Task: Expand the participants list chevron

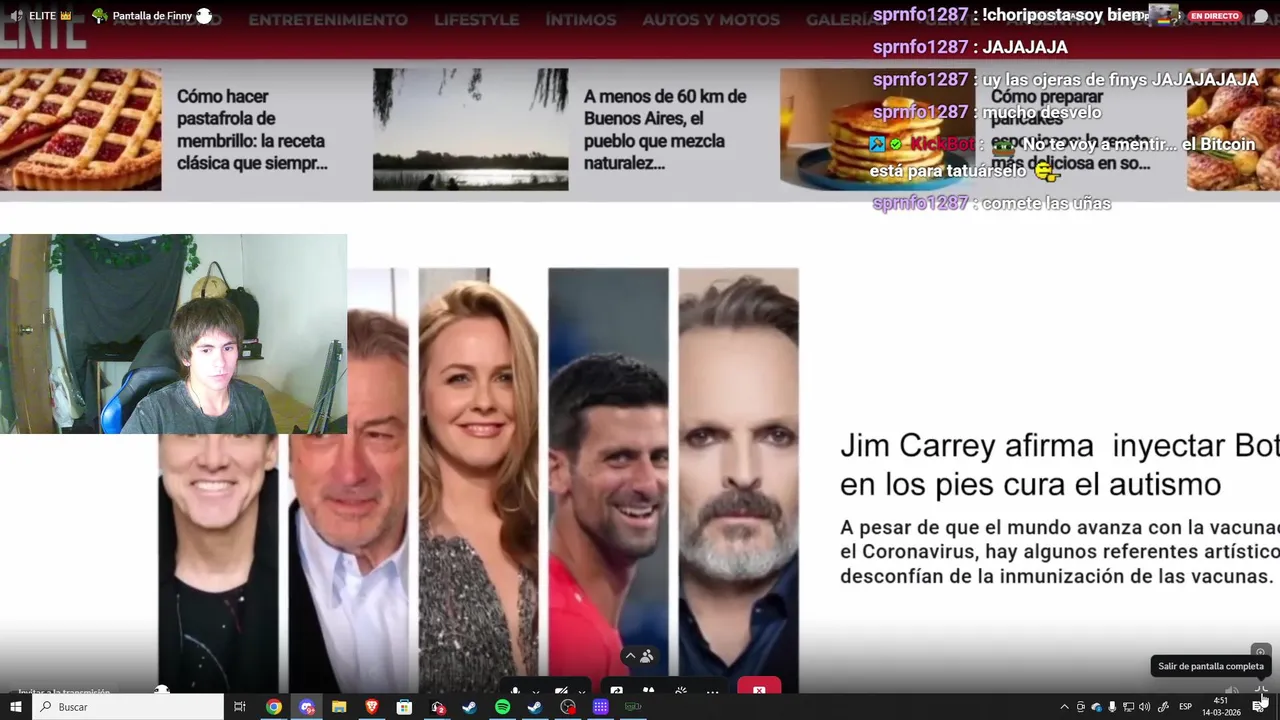Action: click(x=630, y=656)
